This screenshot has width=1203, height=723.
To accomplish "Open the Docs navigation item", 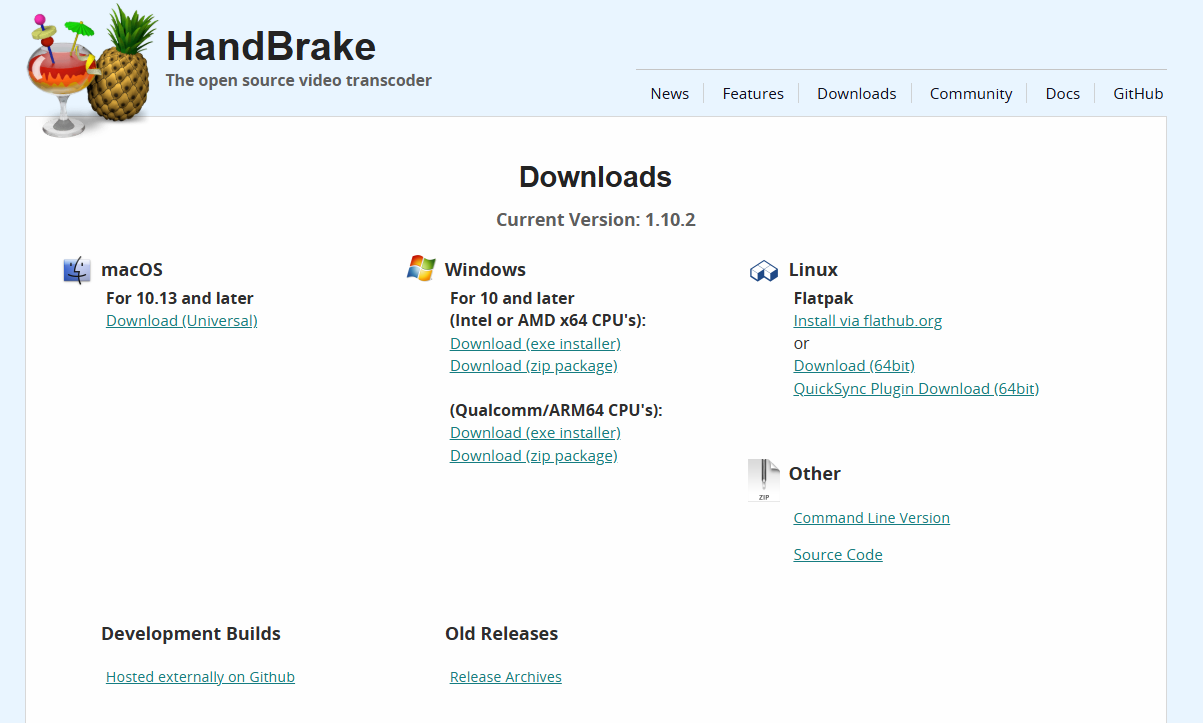I will pyautogui.click(x=1062, y=94).
